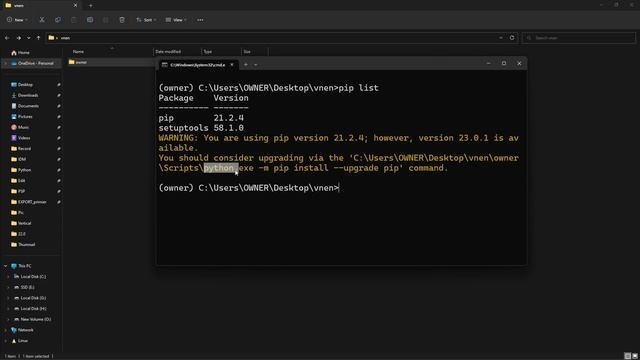Switch to large icons view in status bar
The height and width of the screenshot is (360, 640).
click(635, 356)
